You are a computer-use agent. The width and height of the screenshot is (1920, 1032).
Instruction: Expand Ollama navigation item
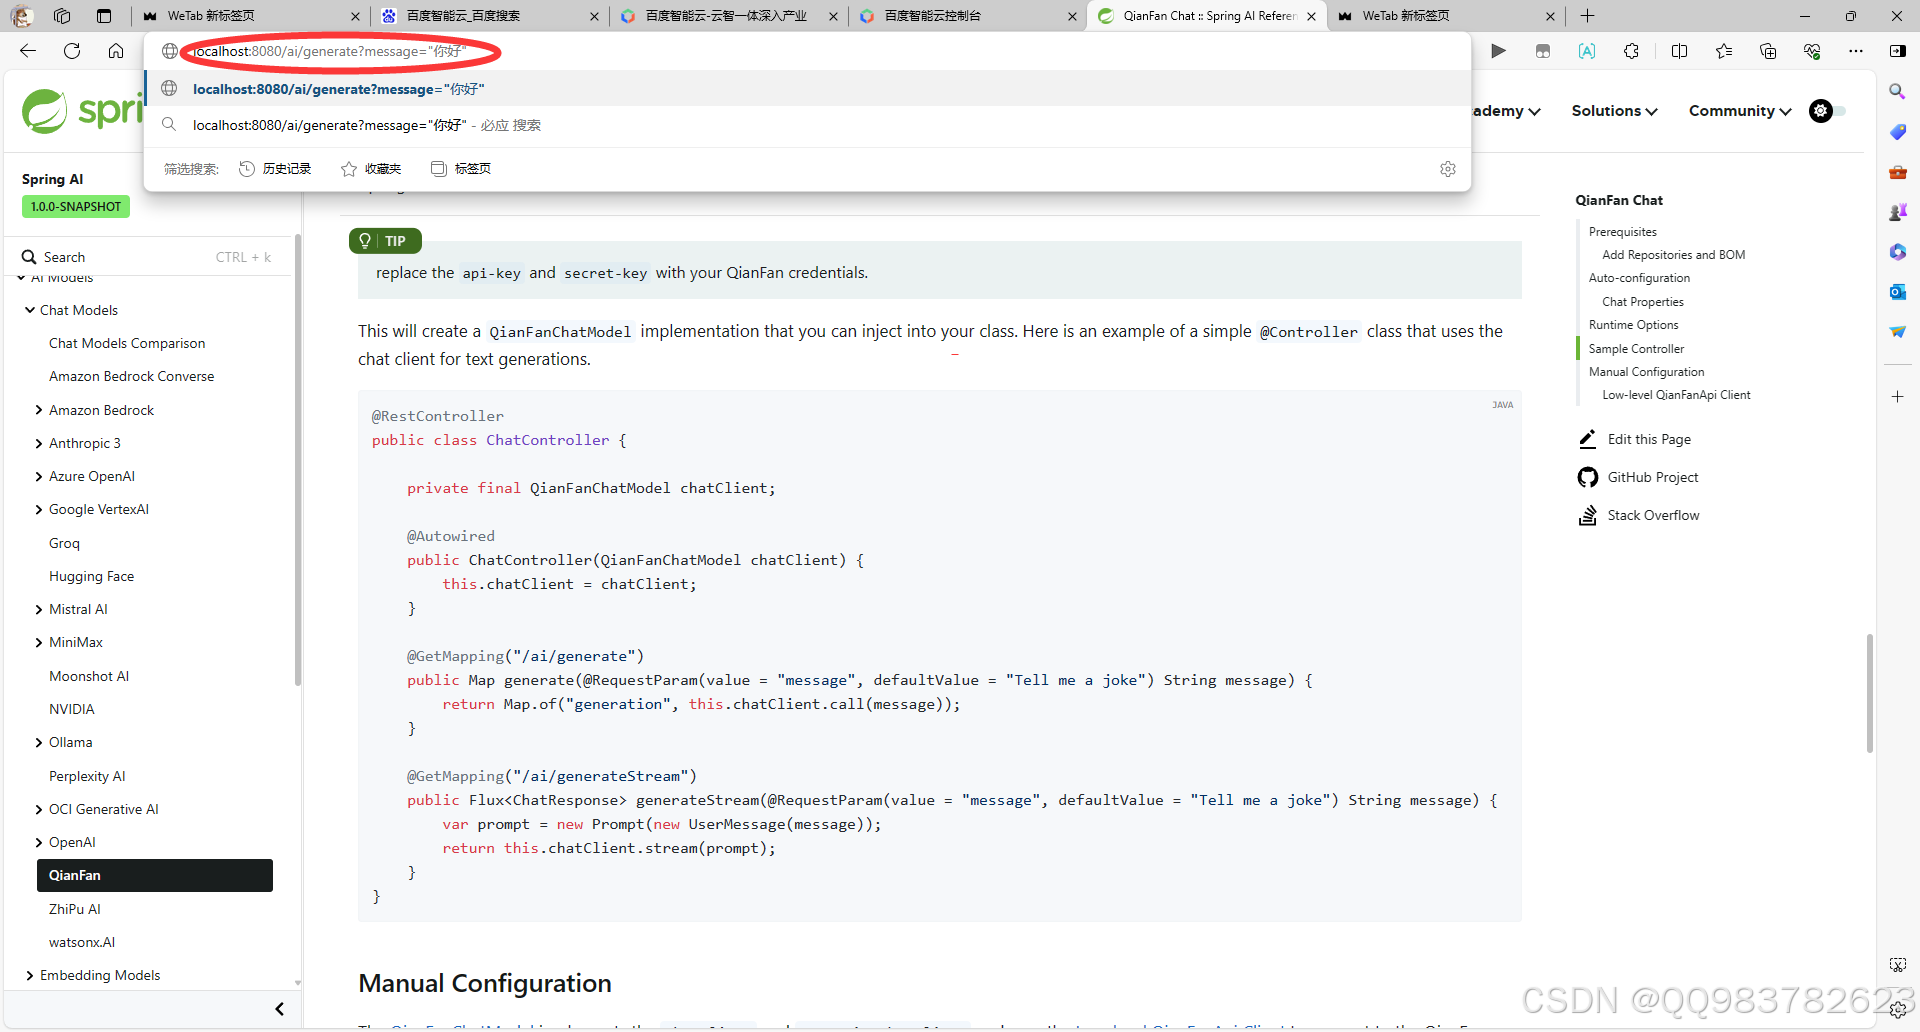(39, 742)
